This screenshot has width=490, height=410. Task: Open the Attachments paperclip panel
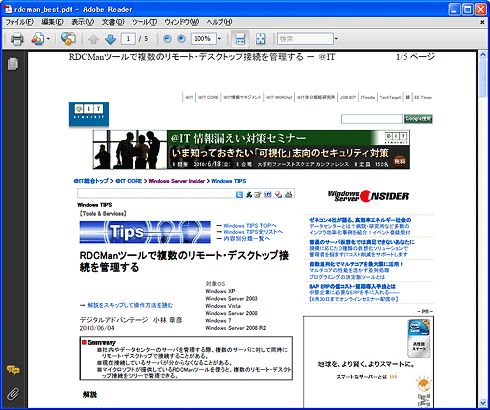click(13, 394)
